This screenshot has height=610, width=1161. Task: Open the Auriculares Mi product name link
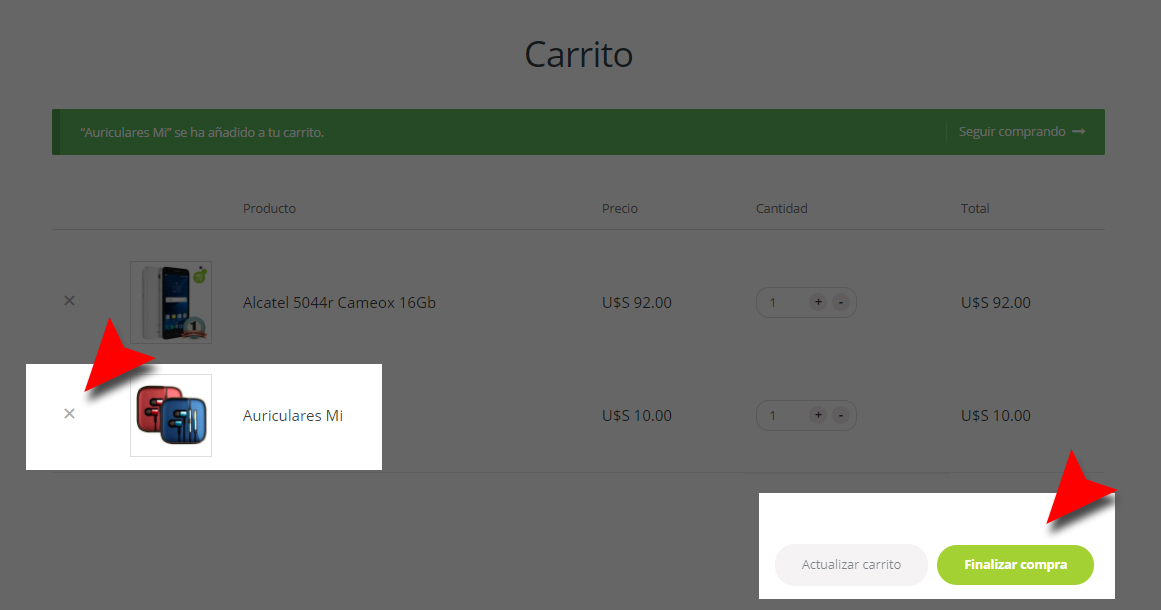click(293, 416)
